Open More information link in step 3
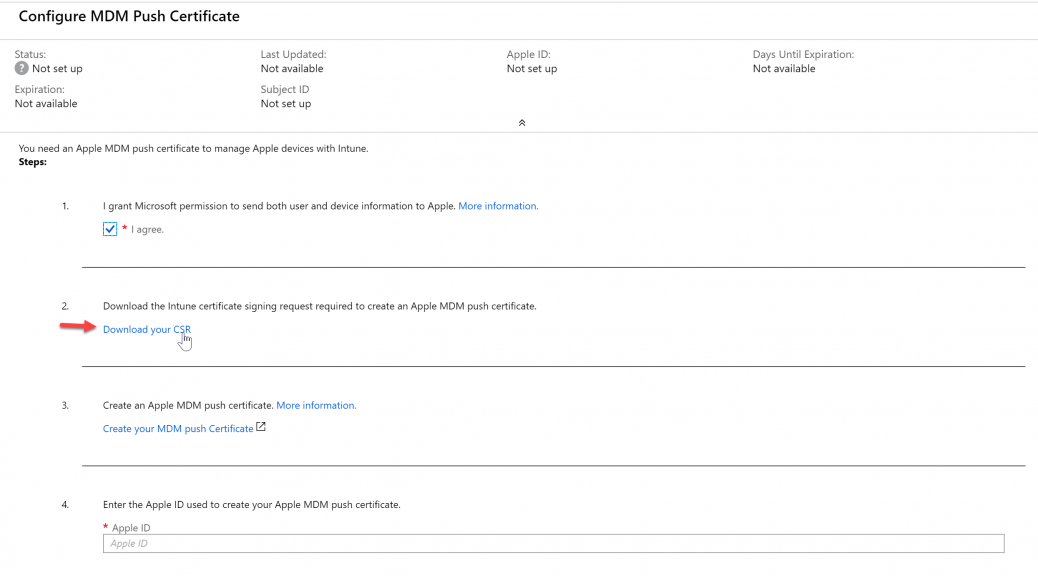This screenshot has width=1038, height=576. (x=316, y=405)
